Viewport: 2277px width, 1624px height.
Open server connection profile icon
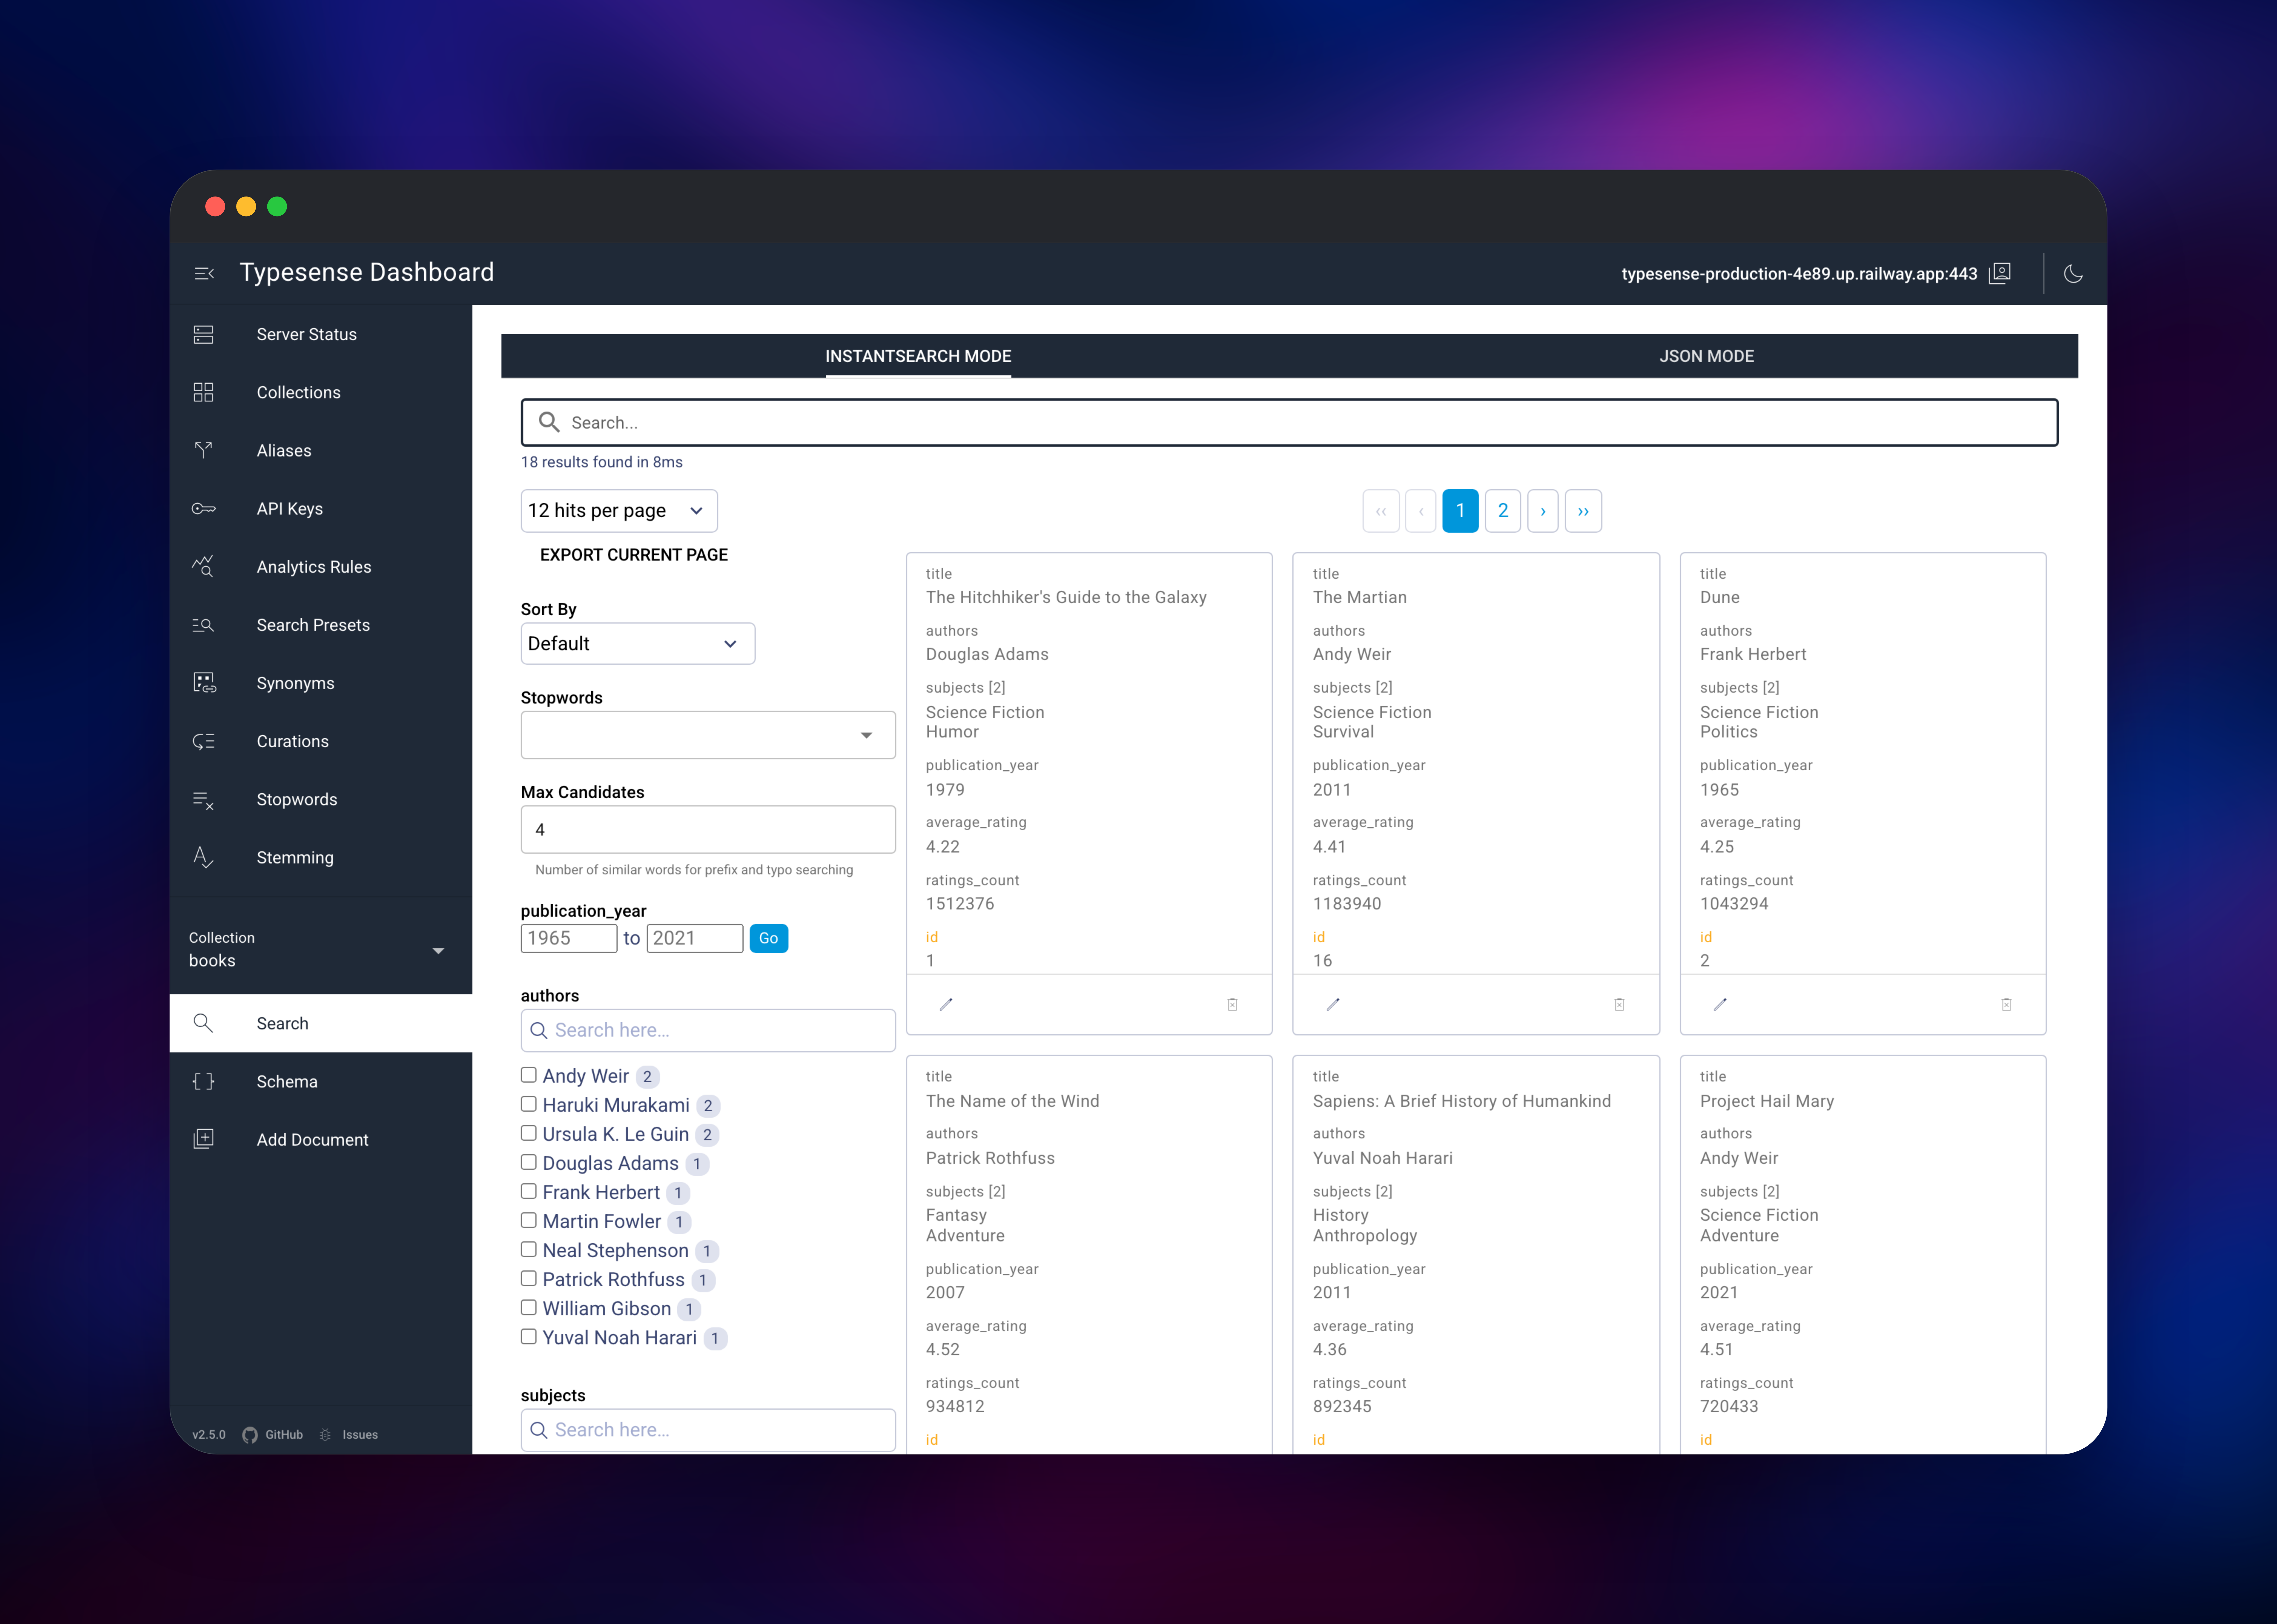pos(2000,273)
